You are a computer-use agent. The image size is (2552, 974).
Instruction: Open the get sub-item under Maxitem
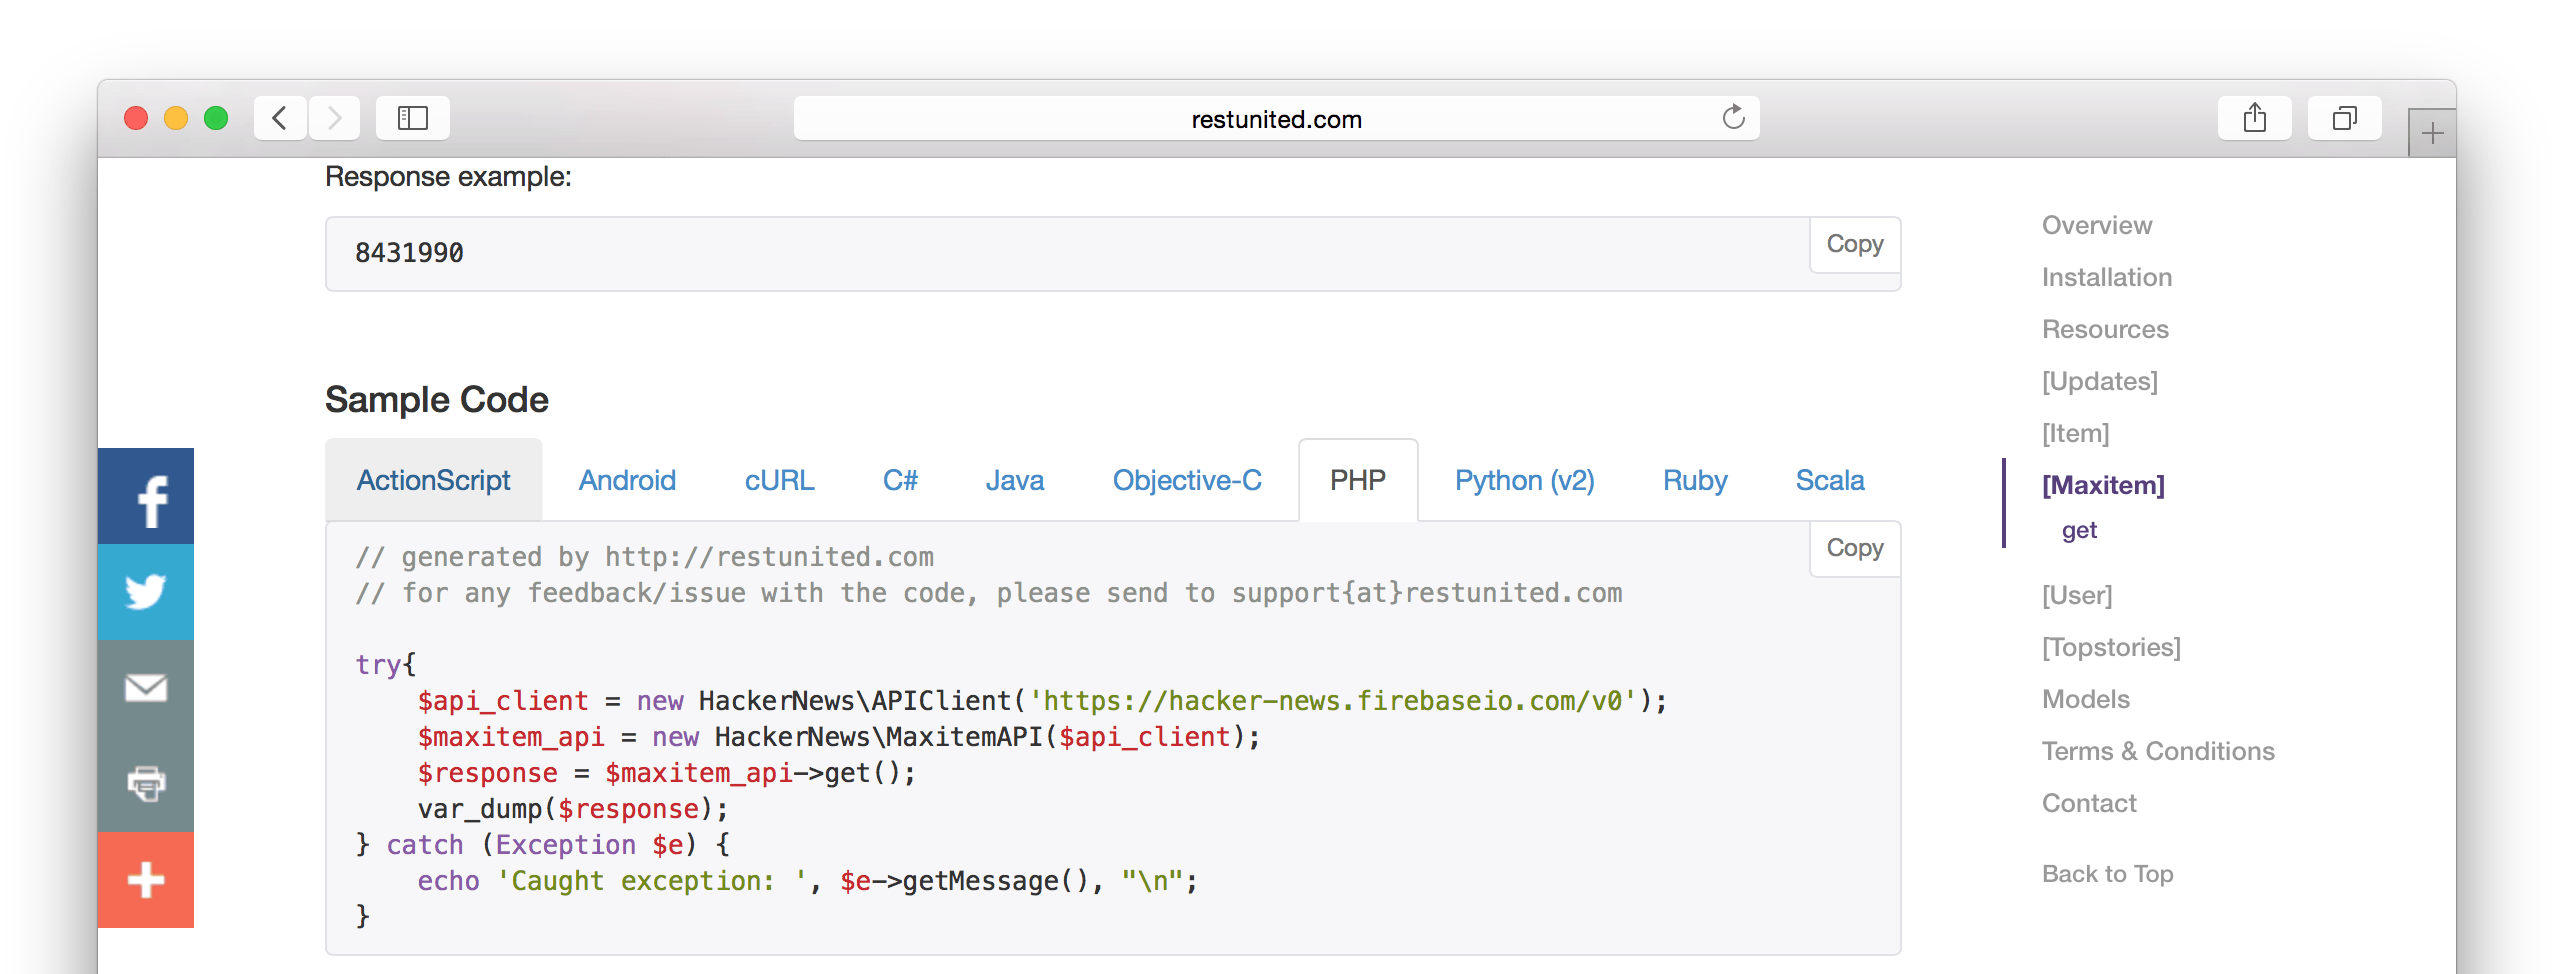2078,530
